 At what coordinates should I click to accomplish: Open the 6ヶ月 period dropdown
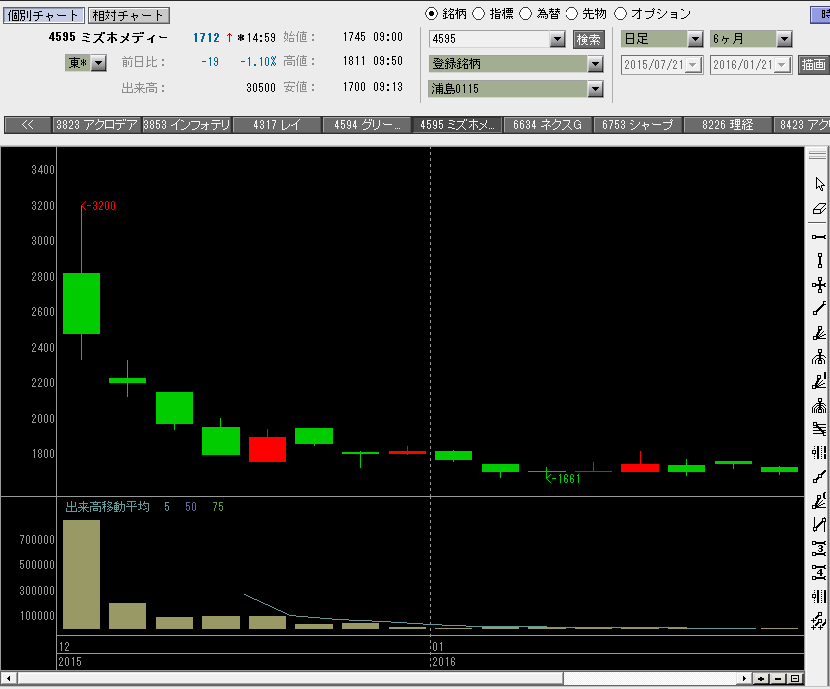pos(784,39)
